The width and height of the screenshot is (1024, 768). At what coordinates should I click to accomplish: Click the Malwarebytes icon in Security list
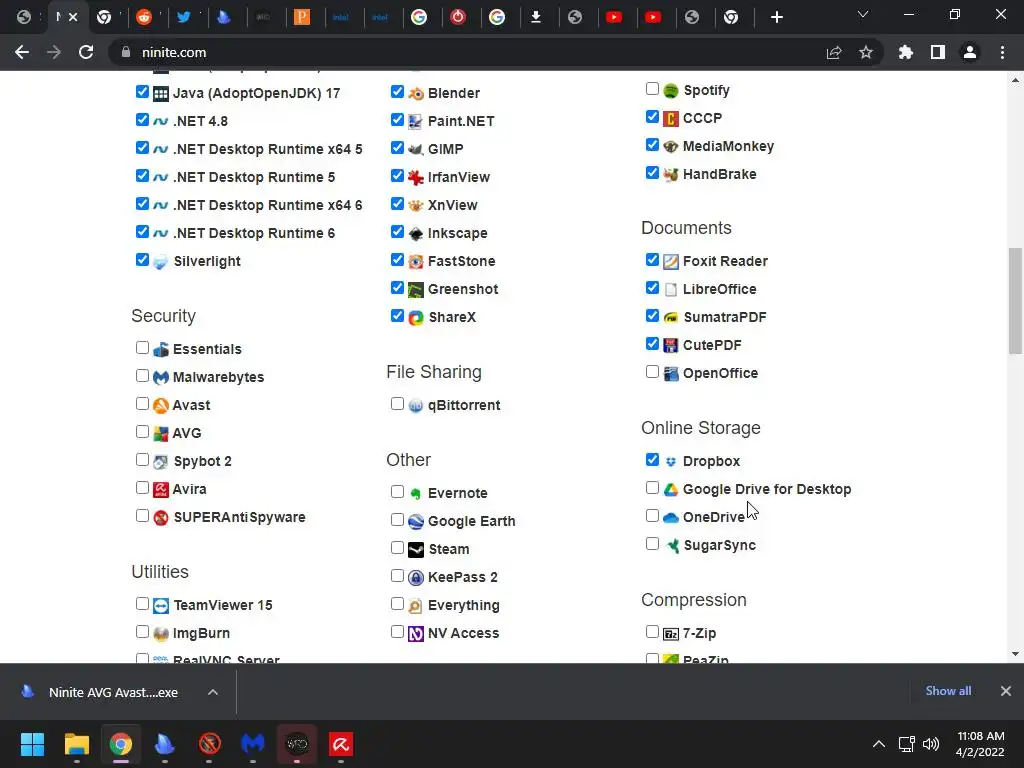coord(161,377)
